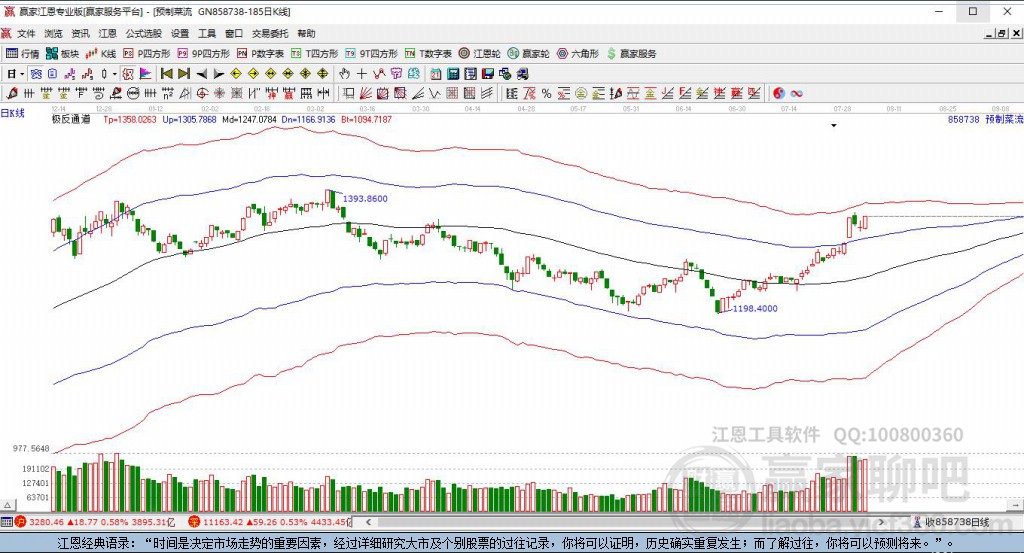Click the small black triangle date marker
The width and height of the screenshot is (1024, 553).
834,125
